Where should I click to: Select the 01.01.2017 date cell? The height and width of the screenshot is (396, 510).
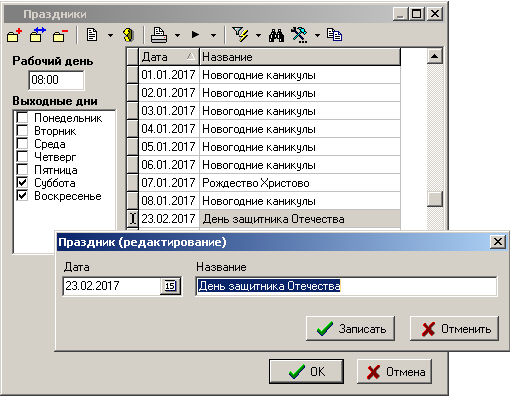[169, 75]
